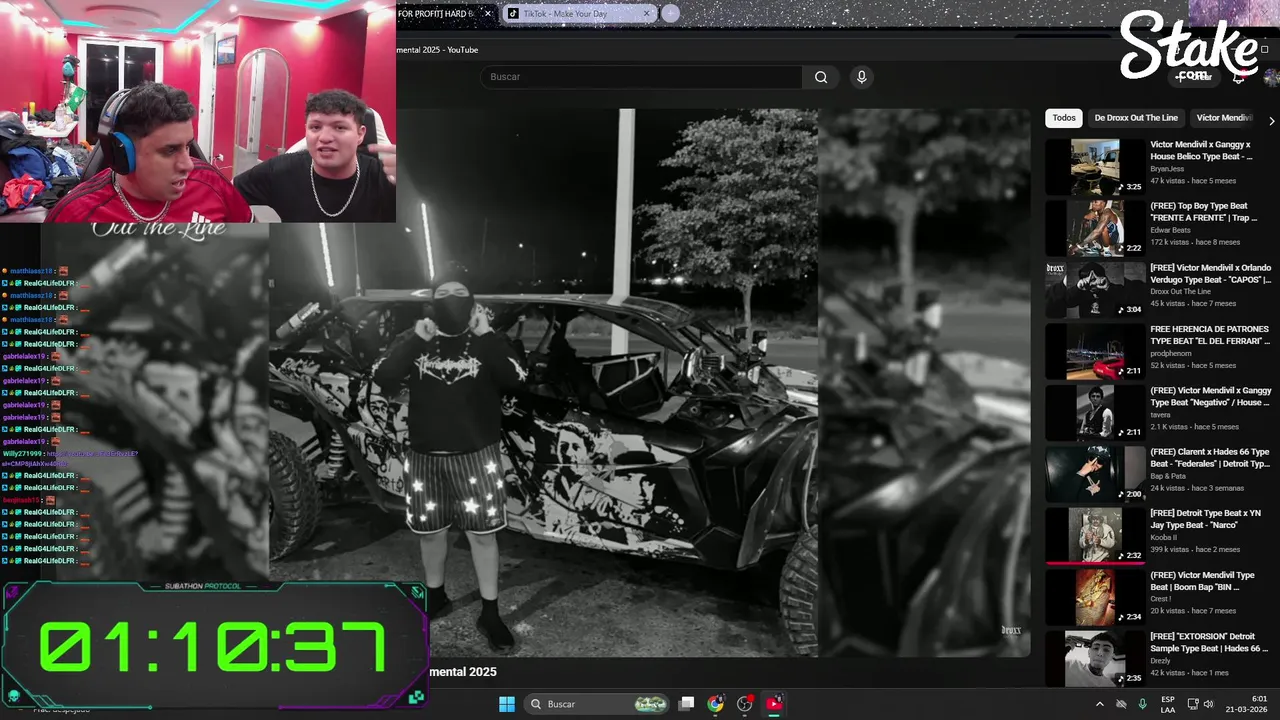The height and width of the screenshot is (720, 1280).
Task: Show hidden system tray icons chevron
Action: pyautogui.click(x=1100, y=704)
